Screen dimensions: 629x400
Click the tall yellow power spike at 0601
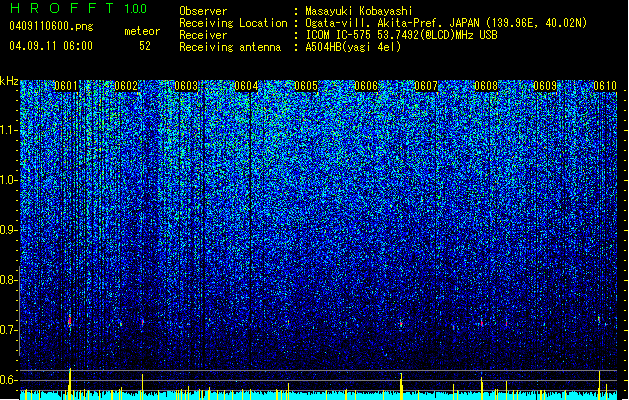click(70, 384)
